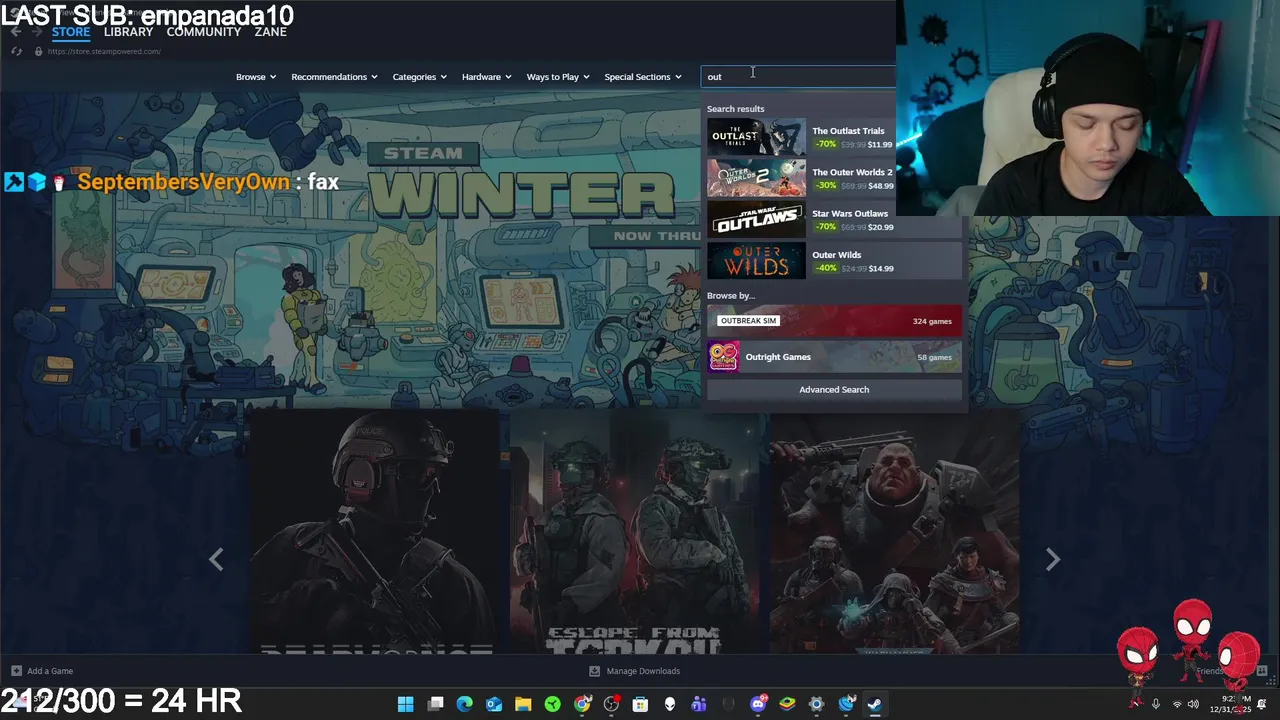Open File Explorer from the taskbar

pos(523,704)
